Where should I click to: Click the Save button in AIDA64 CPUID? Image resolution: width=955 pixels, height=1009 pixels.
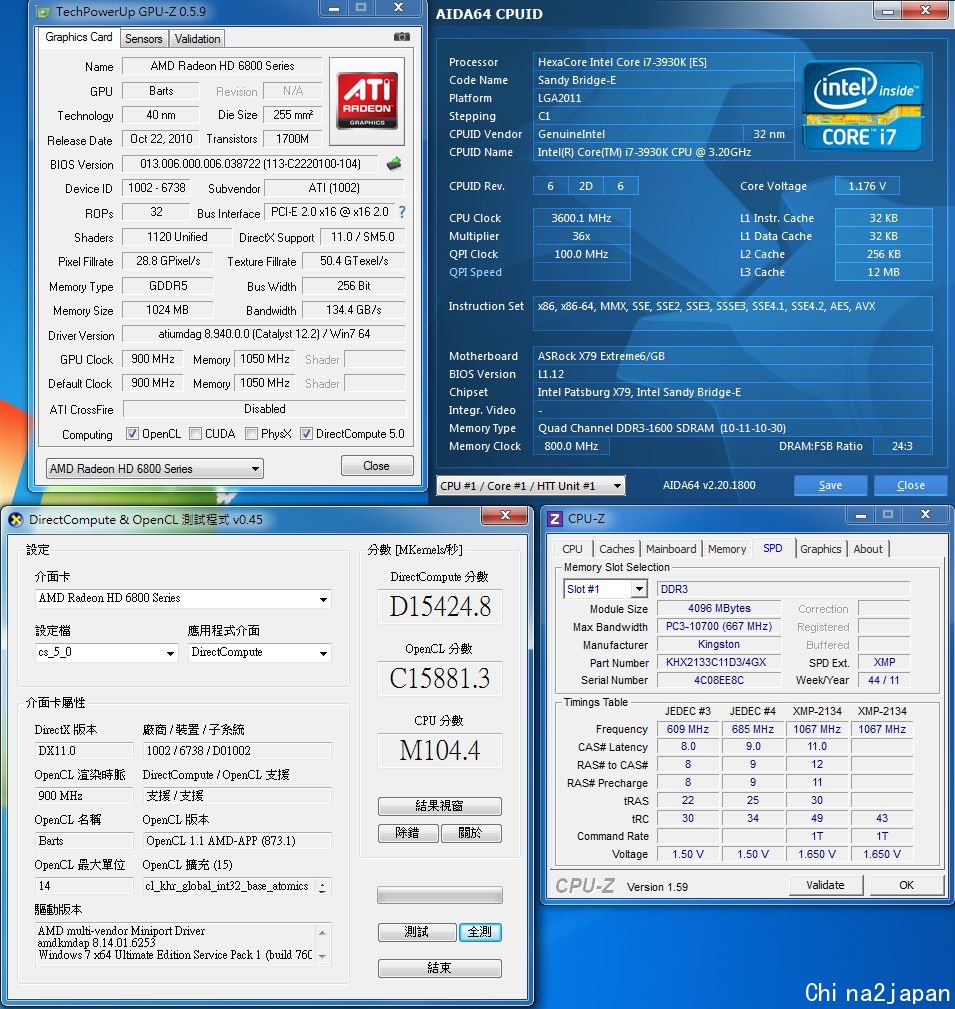click(x=830, y=486)
